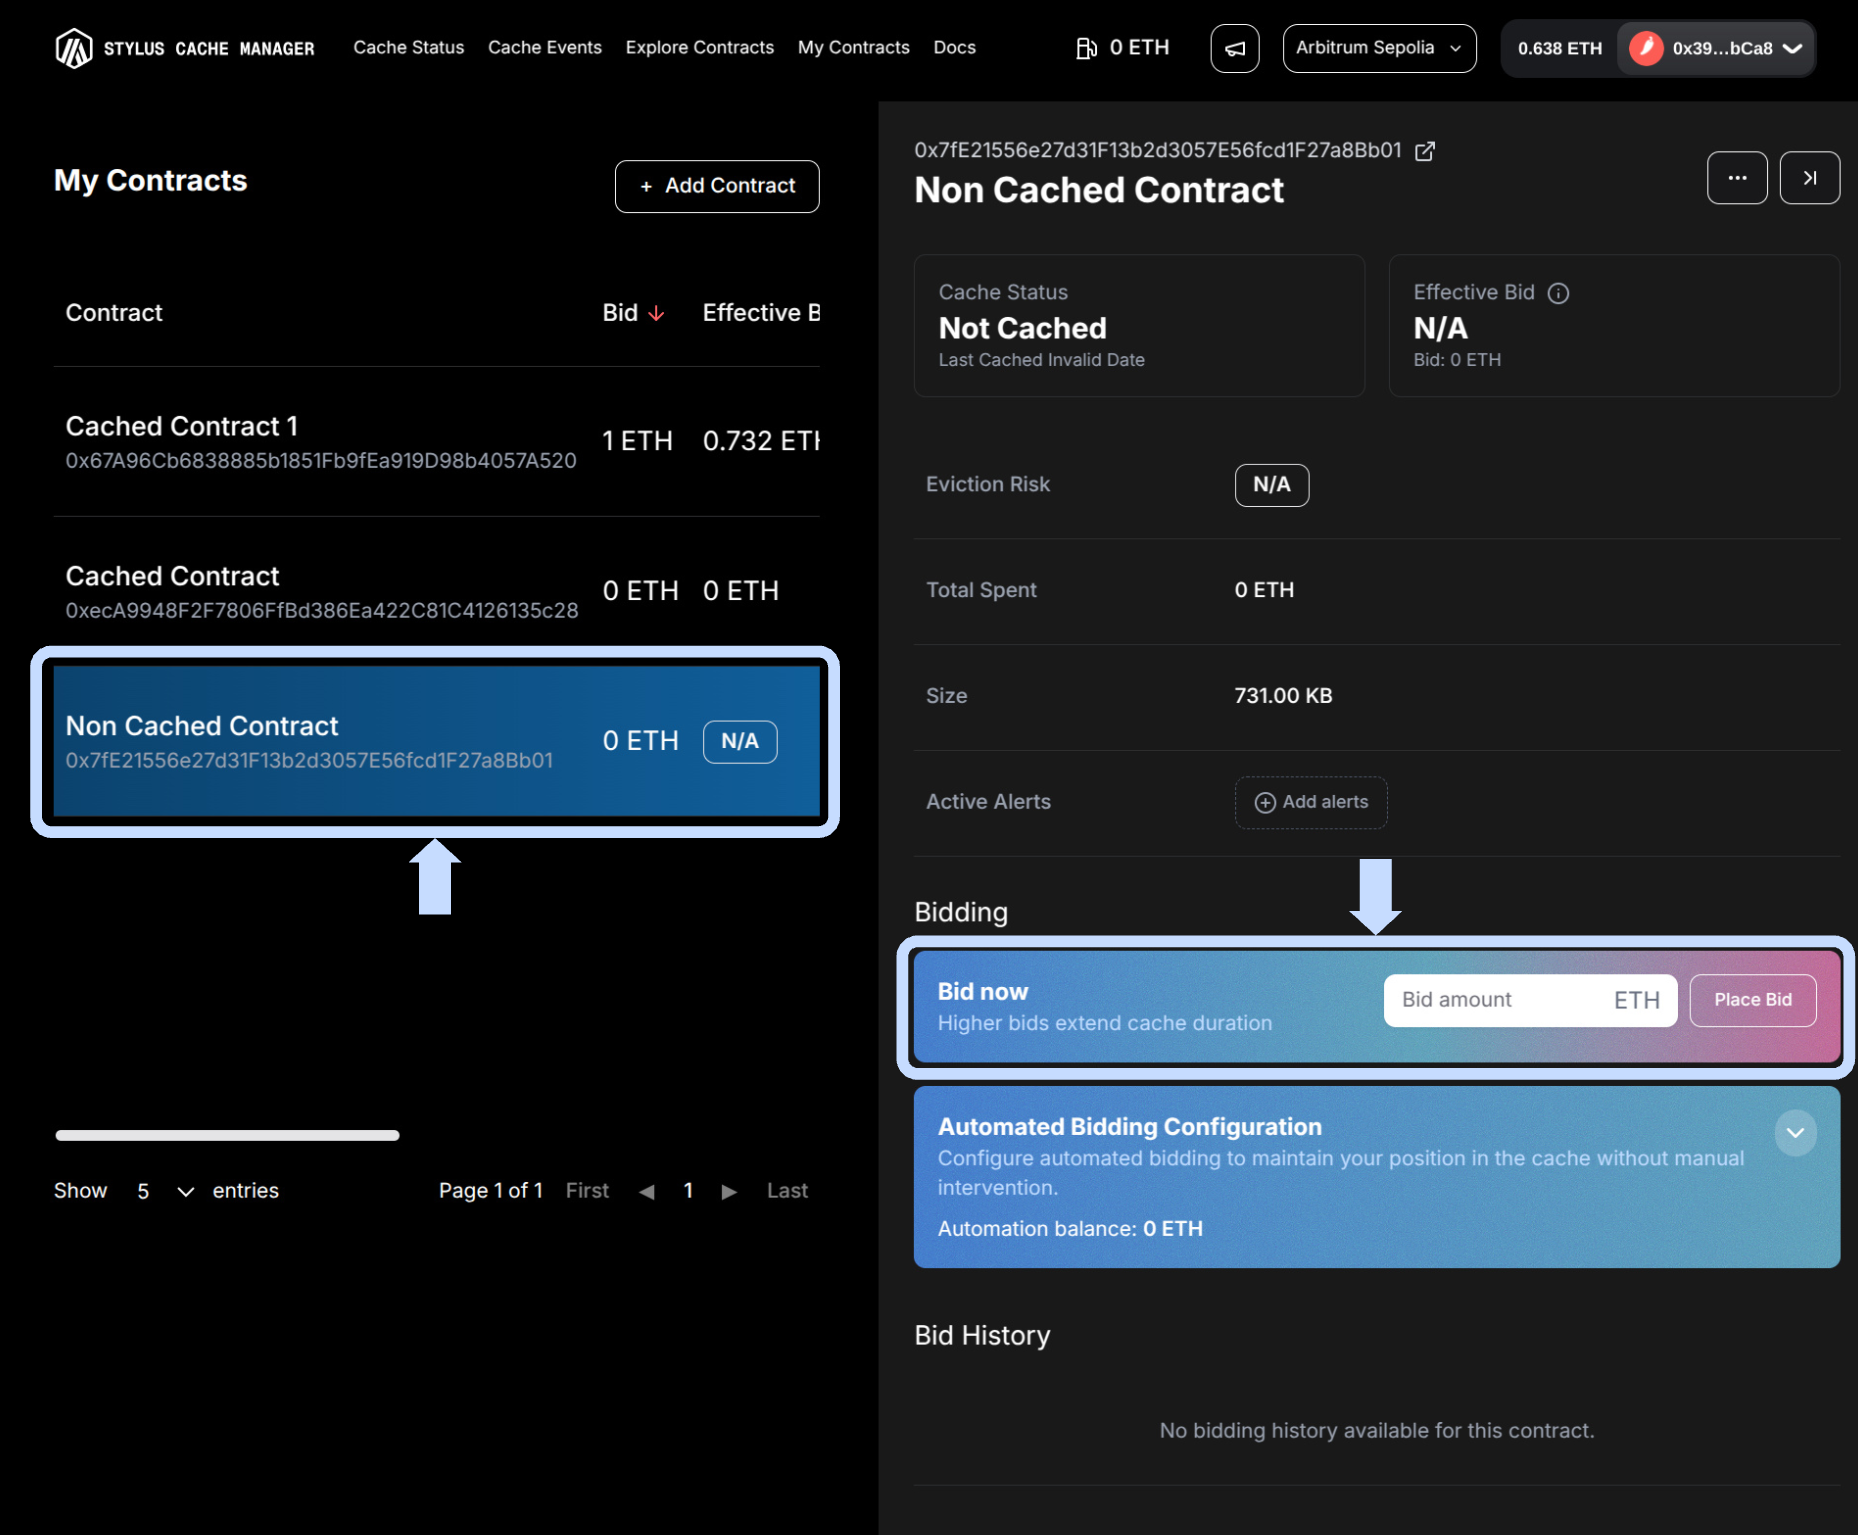Open the three-dots more options menu
The height and width of the screenshot is (1535, 1858).
pos(1737,178)
